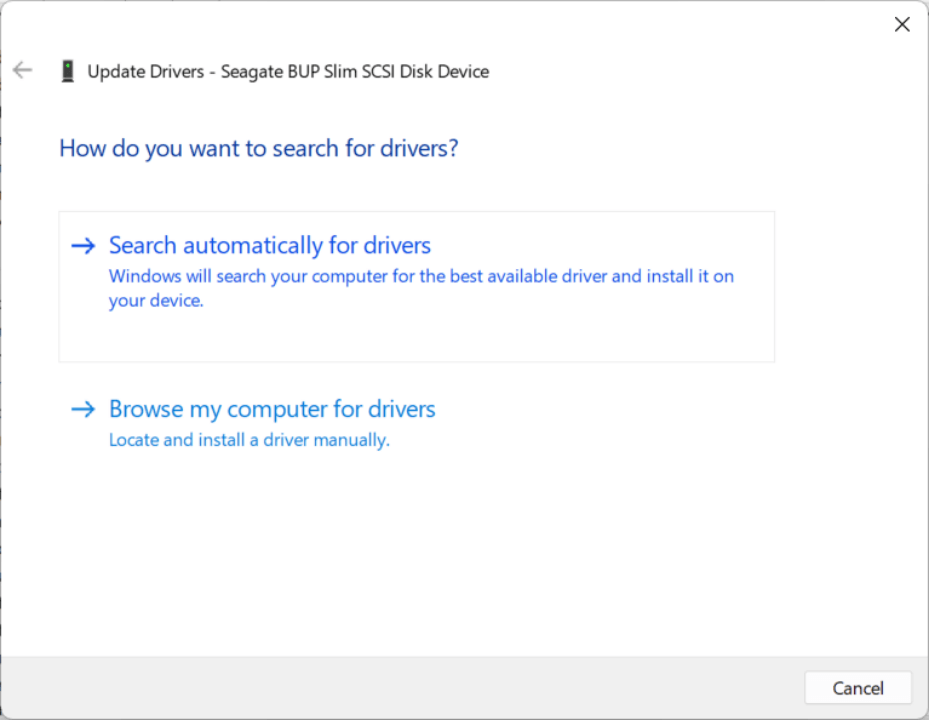This screenshot has height=720, width=929.
Task: Click inside the automatic search option box
Action: [x=416, y=285]
